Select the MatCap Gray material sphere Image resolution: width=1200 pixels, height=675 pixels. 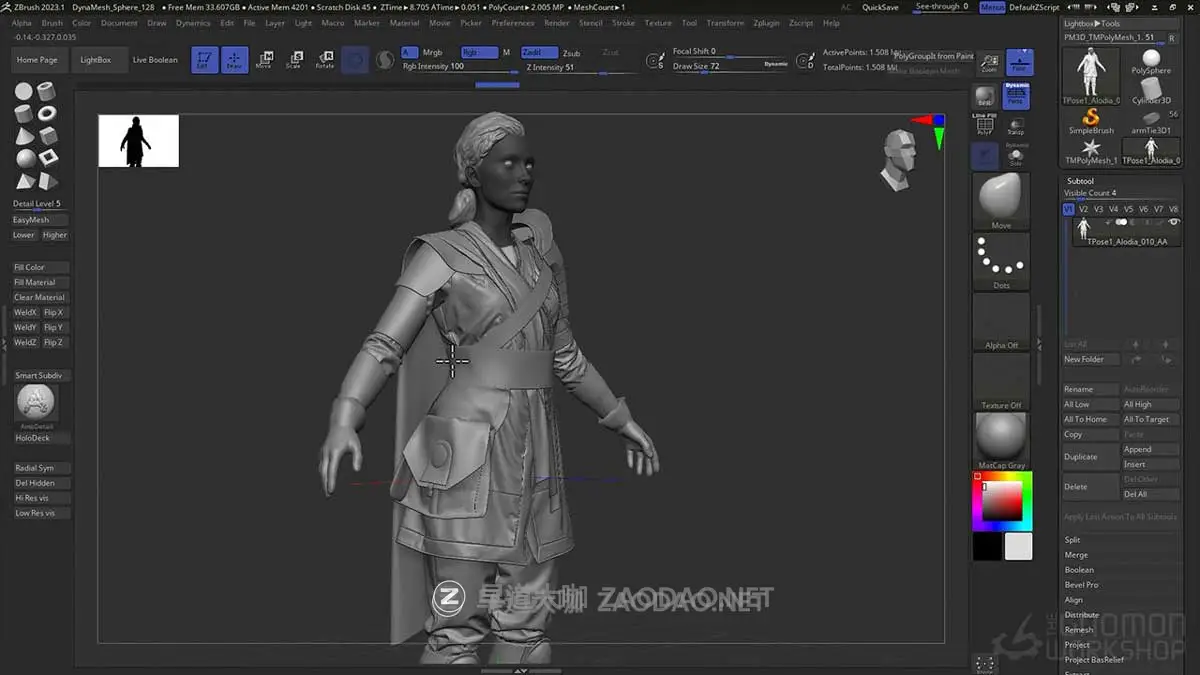coord(1001,437)
